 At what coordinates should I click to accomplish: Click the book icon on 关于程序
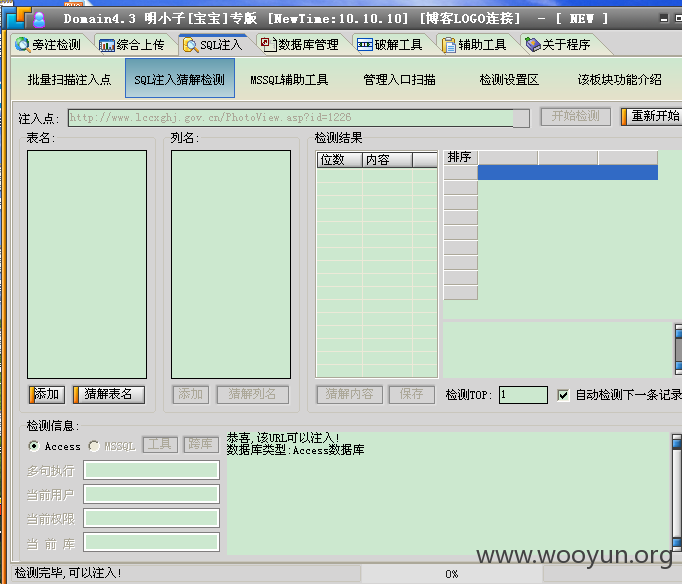click(x=533, y=44)
